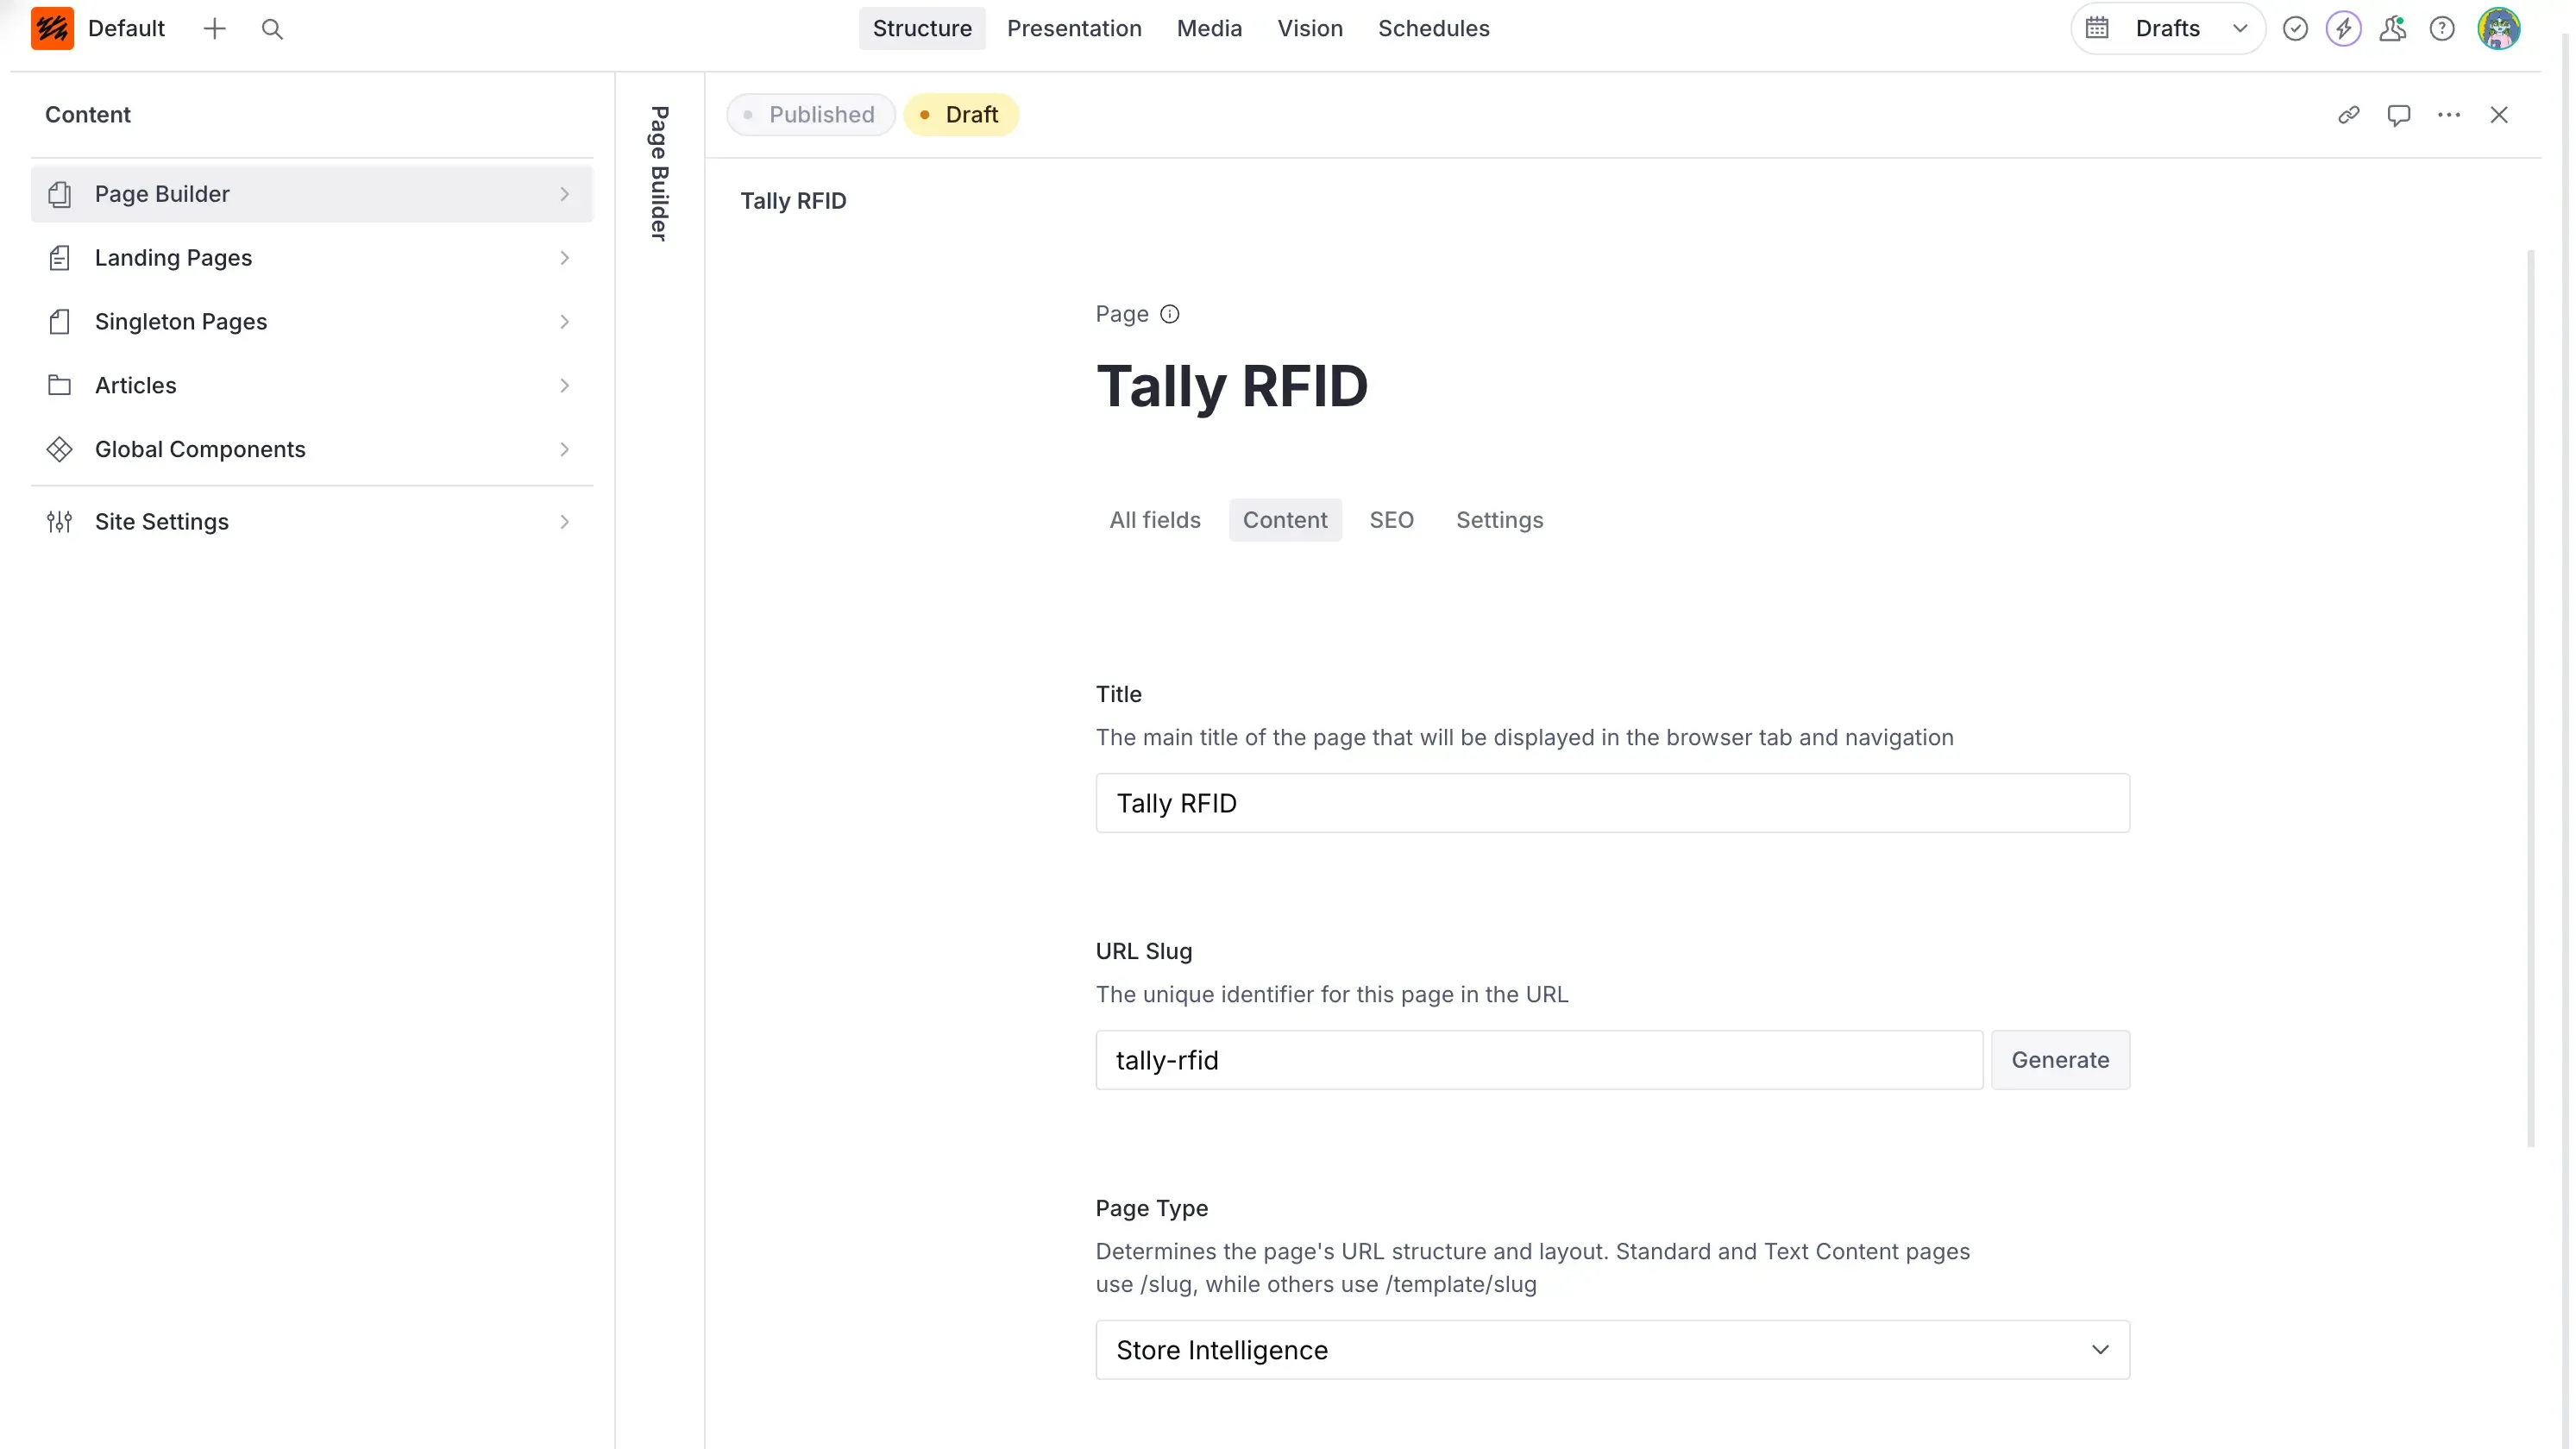Switch to the Presentation tab

(1074, 28)
